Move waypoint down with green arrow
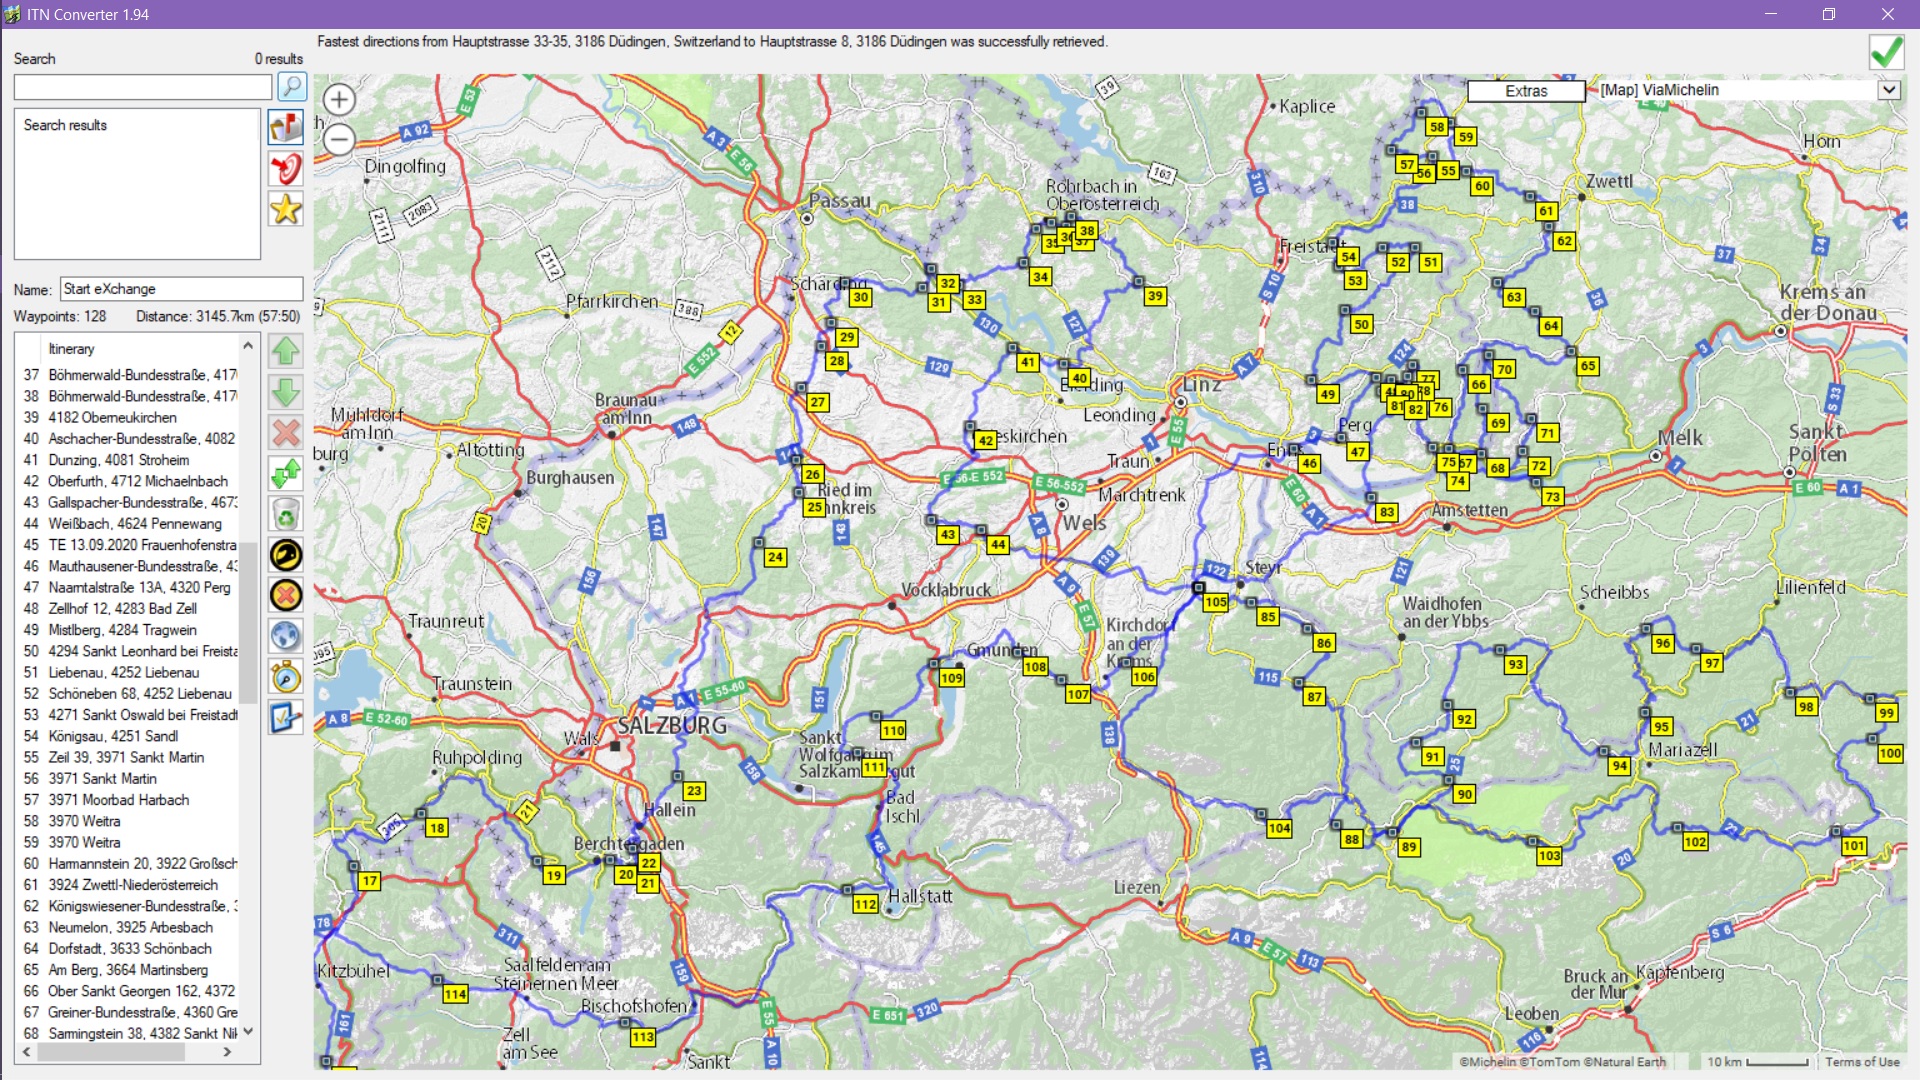The image size is (1920, 1080). pyautogui.click(x=286, y=392)
